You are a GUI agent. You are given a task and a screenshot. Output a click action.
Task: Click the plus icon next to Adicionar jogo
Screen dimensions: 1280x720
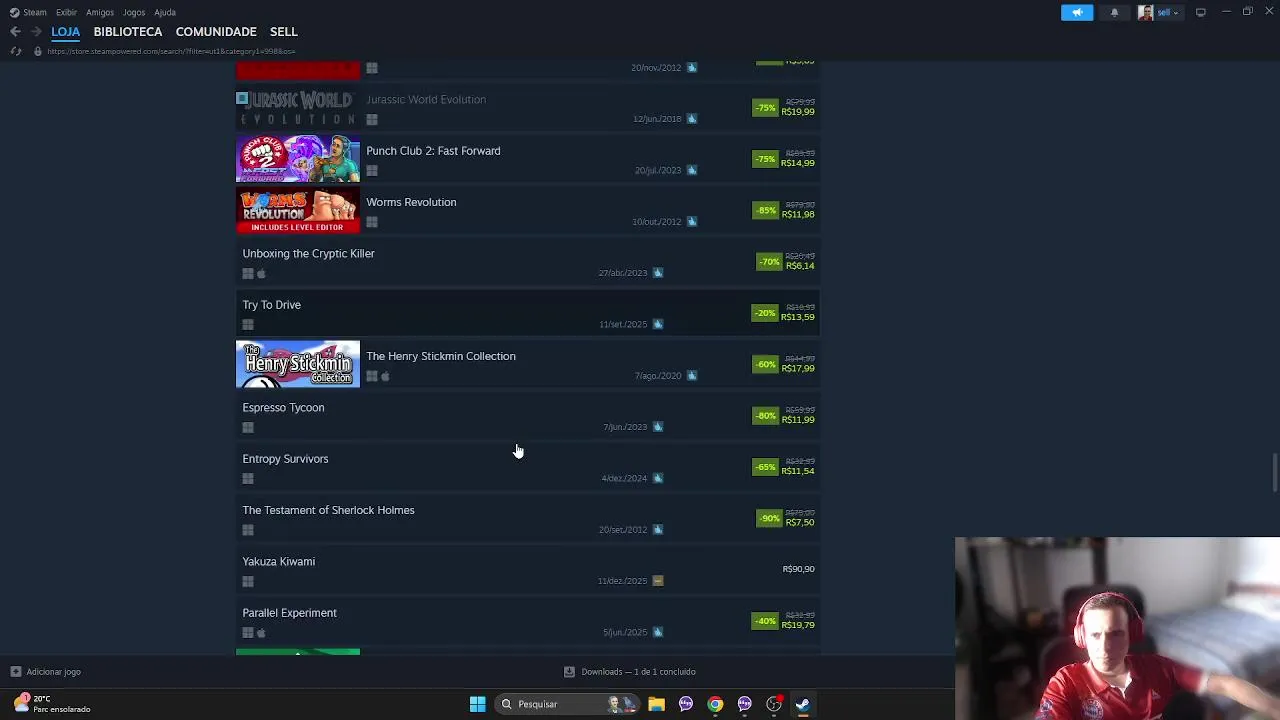pos(15,672)
